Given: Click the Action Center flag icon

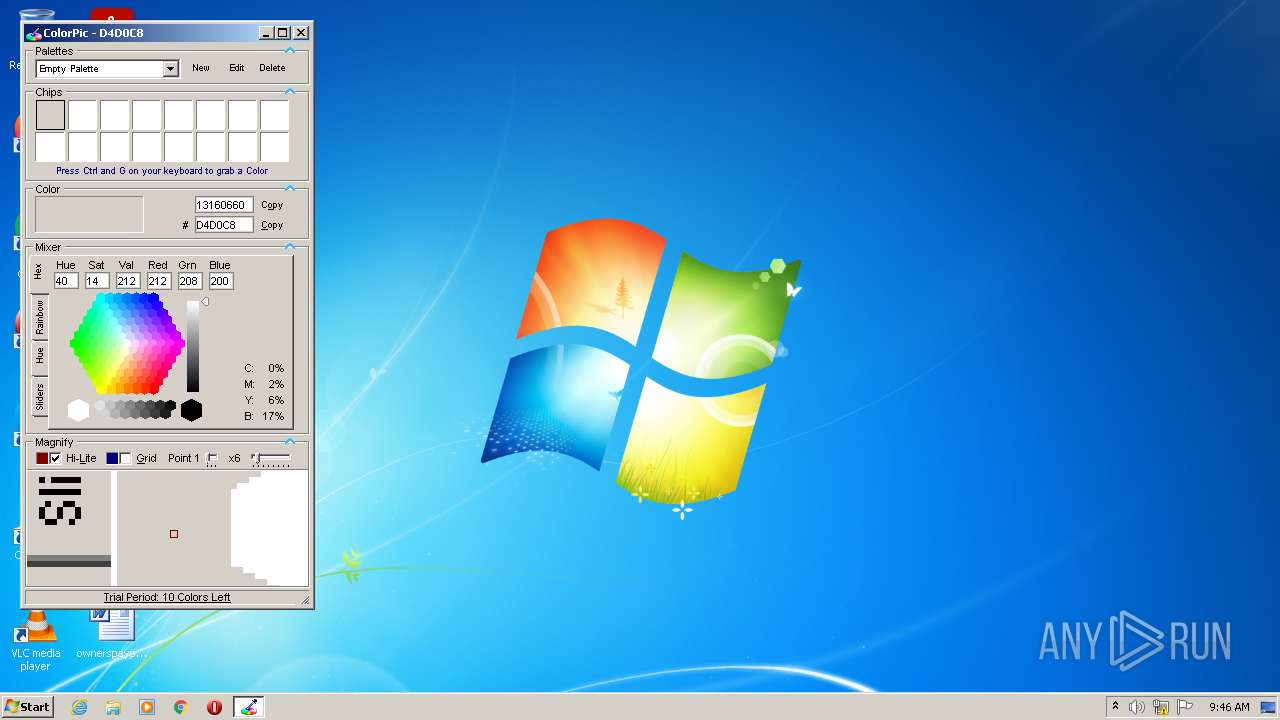Looking at the screenshot, I should 1185,707.
